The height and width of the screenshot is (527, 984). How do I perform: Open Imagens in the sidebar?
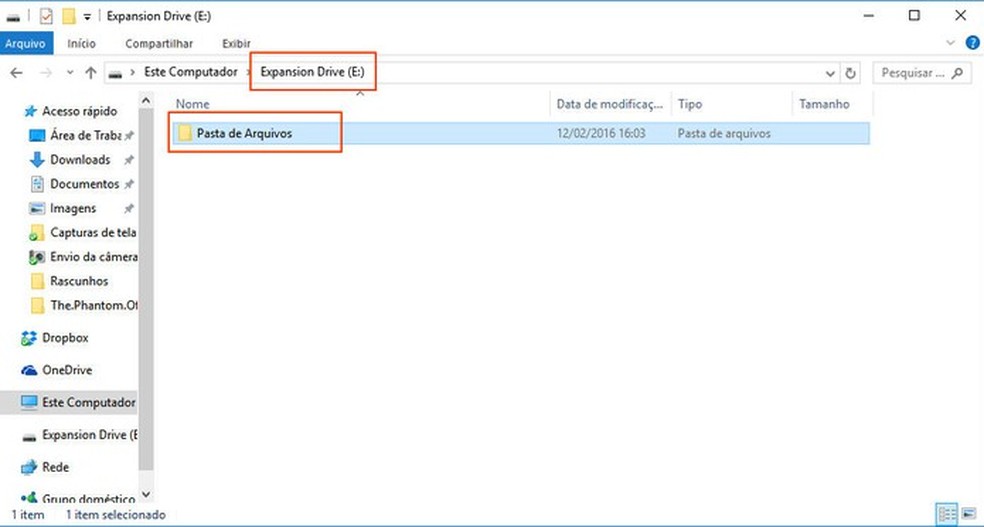tap(73, 208)
